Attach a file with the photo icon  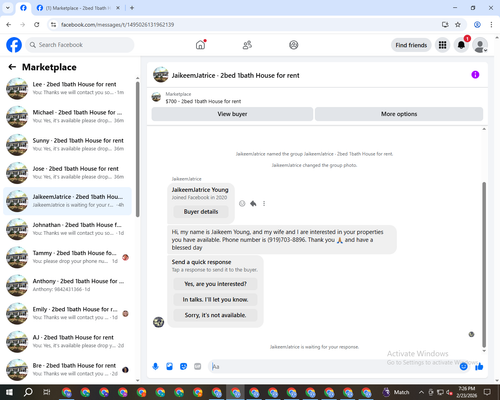169,367
